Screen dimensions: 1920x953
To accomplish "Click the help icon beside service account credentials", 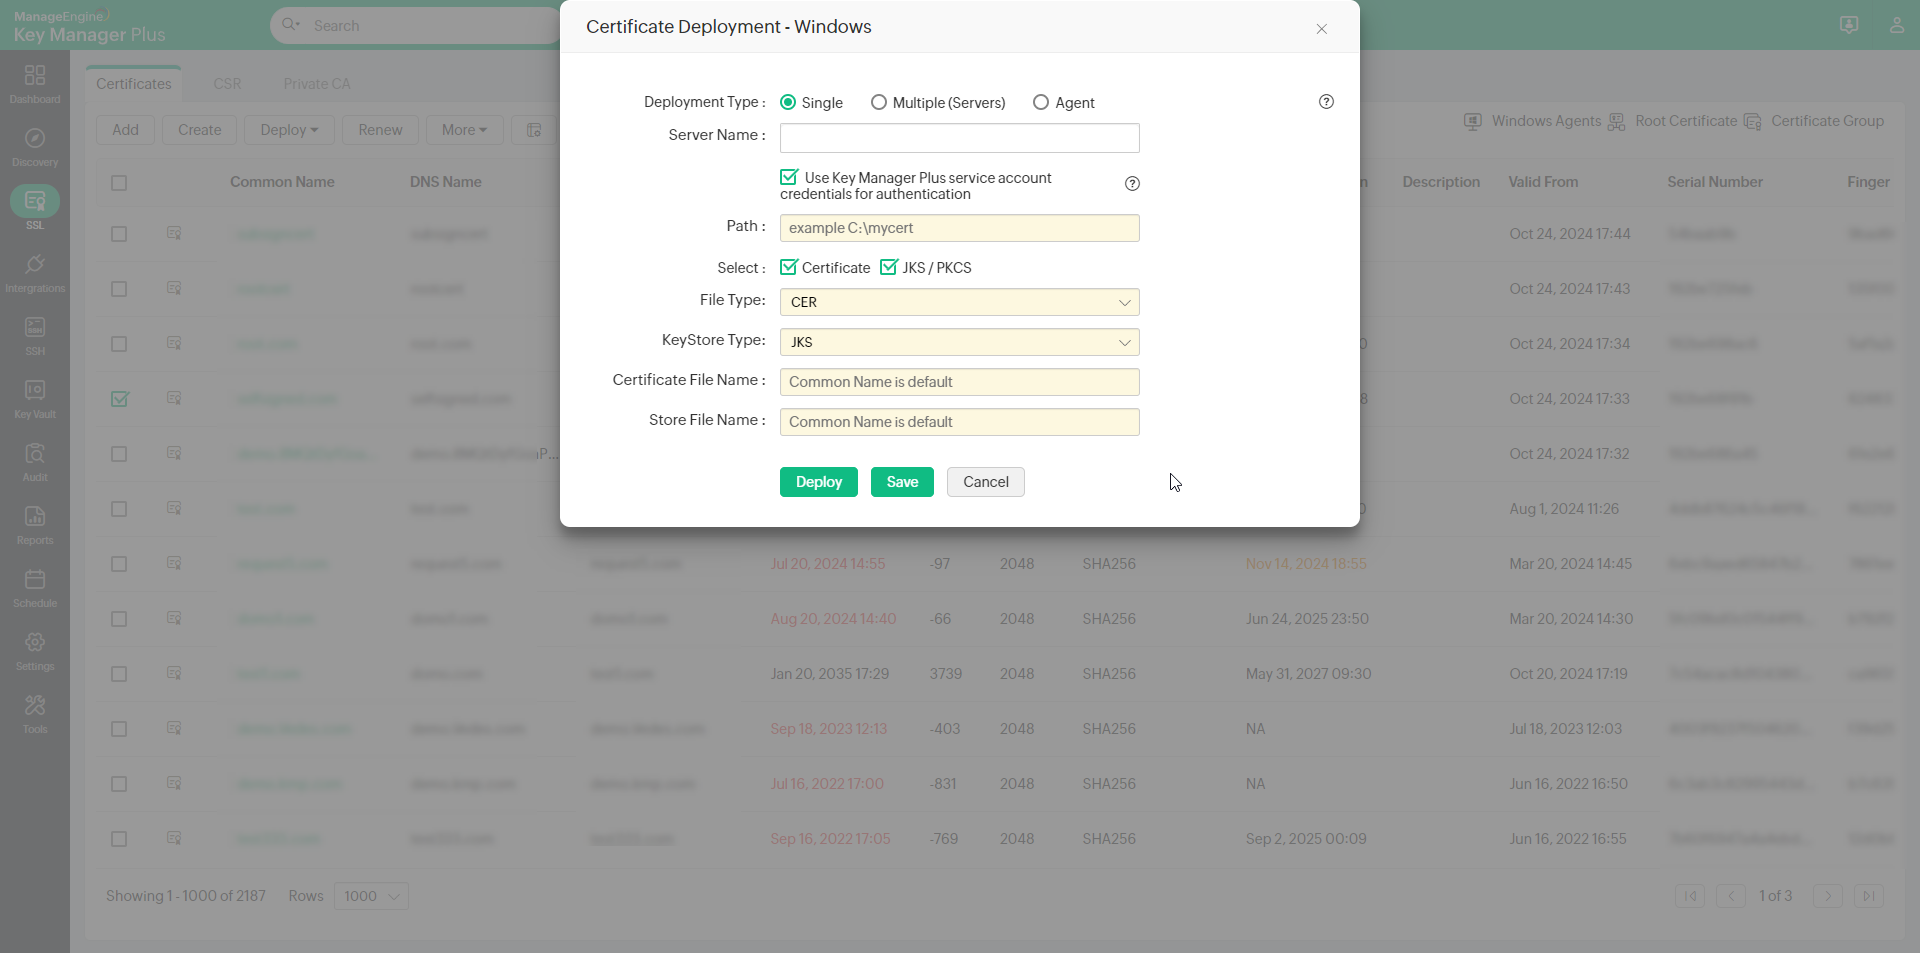I will pos(1132,184).
